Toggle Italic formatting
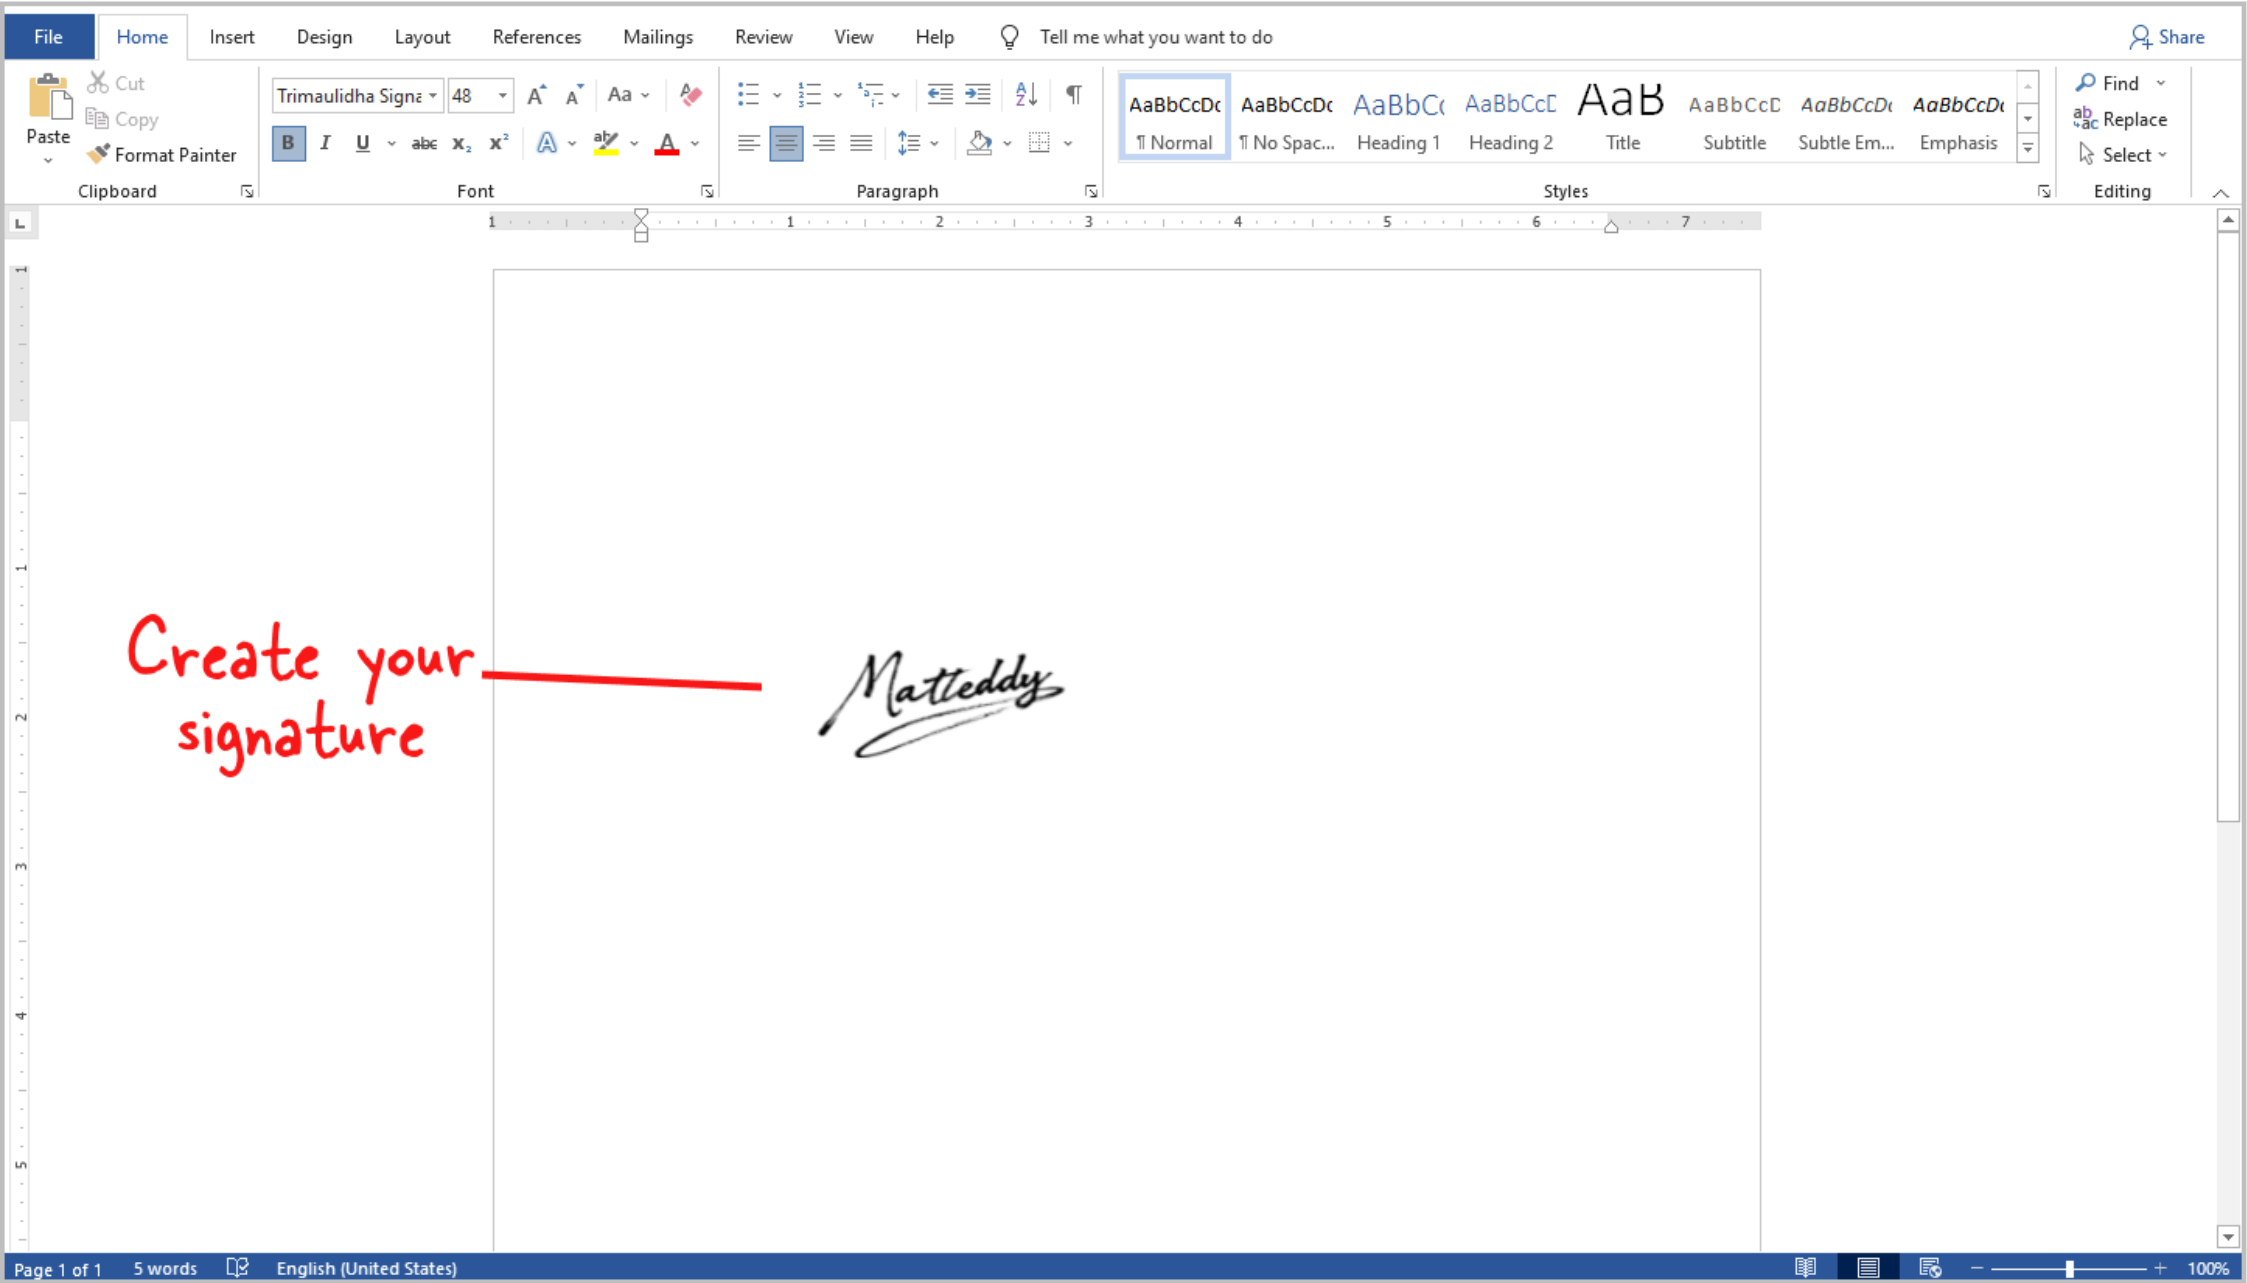Viewport: 2247px width, 1283px height. click(x=325, y=143)
